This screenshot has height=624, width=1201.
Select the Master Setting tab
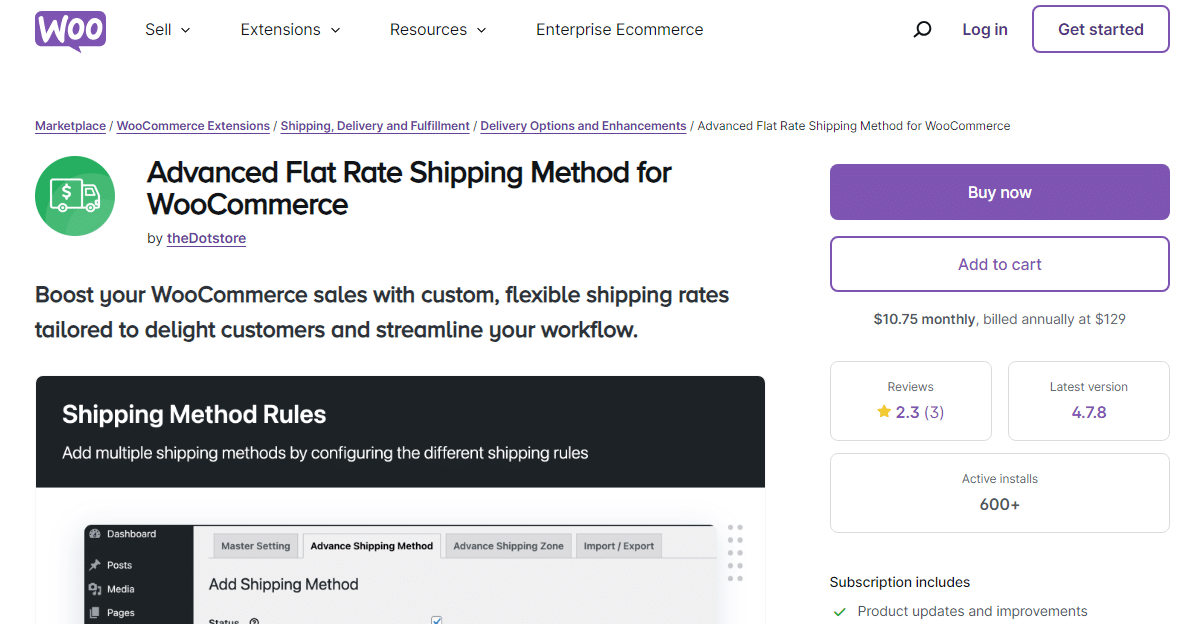(256, 545)
